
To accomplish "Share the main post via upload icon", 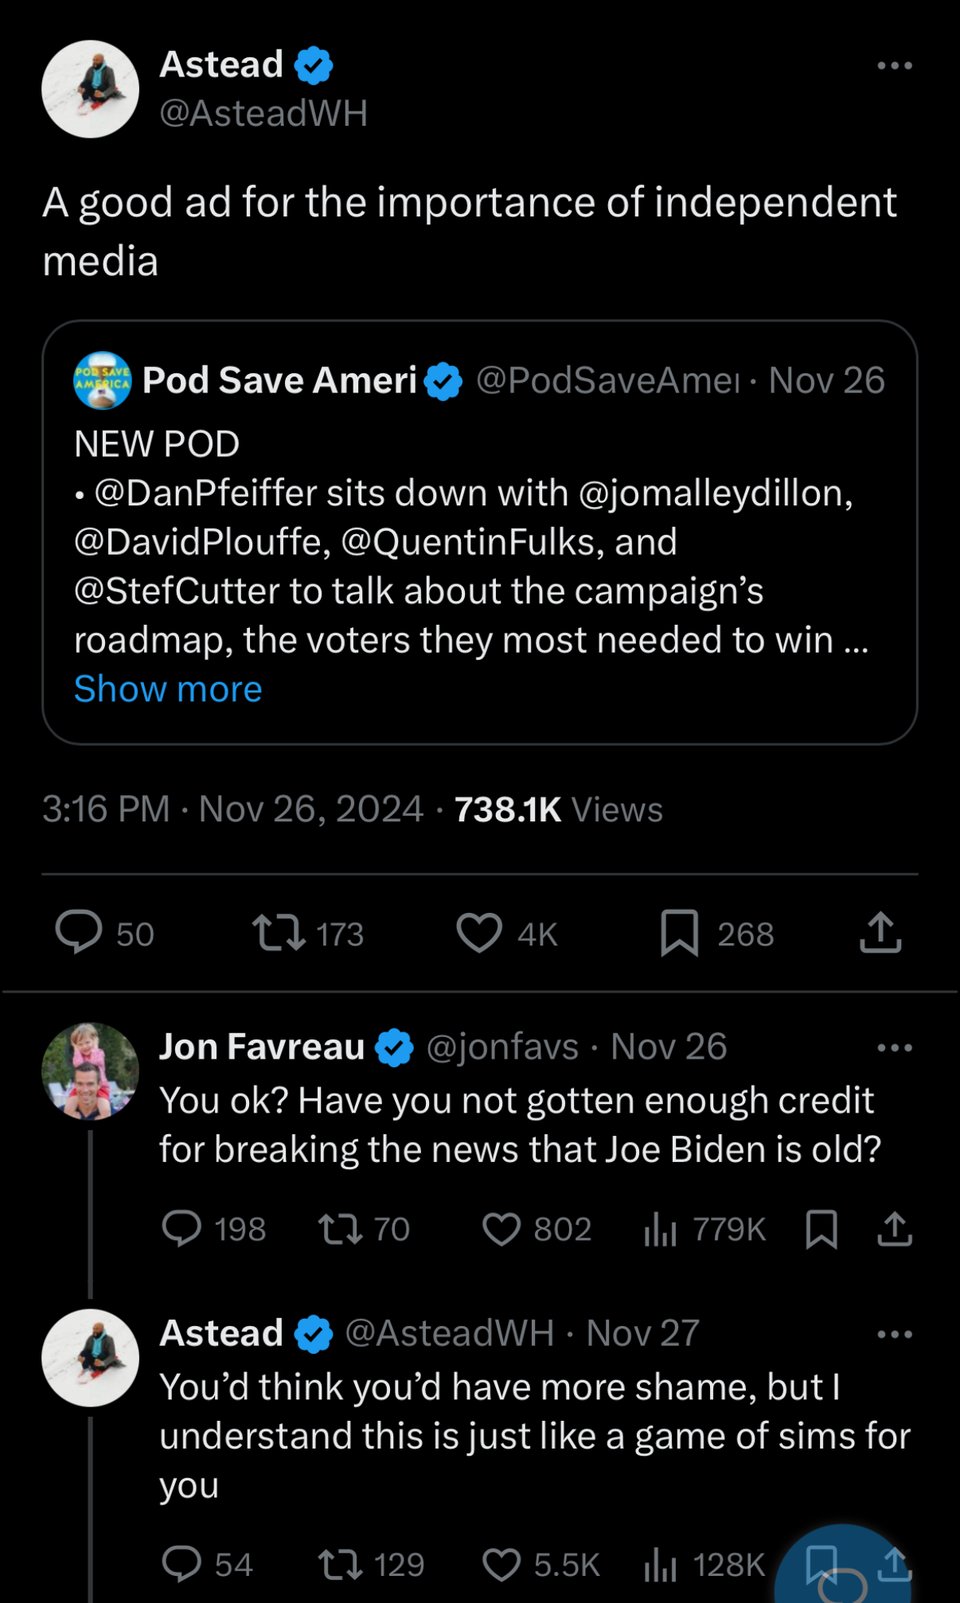I will tap(880, 932).
